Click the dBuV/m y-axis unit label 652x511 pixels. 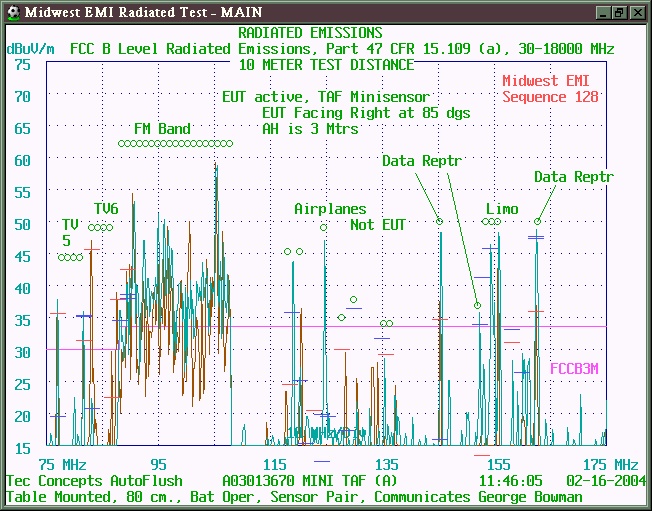click(32, 48)
